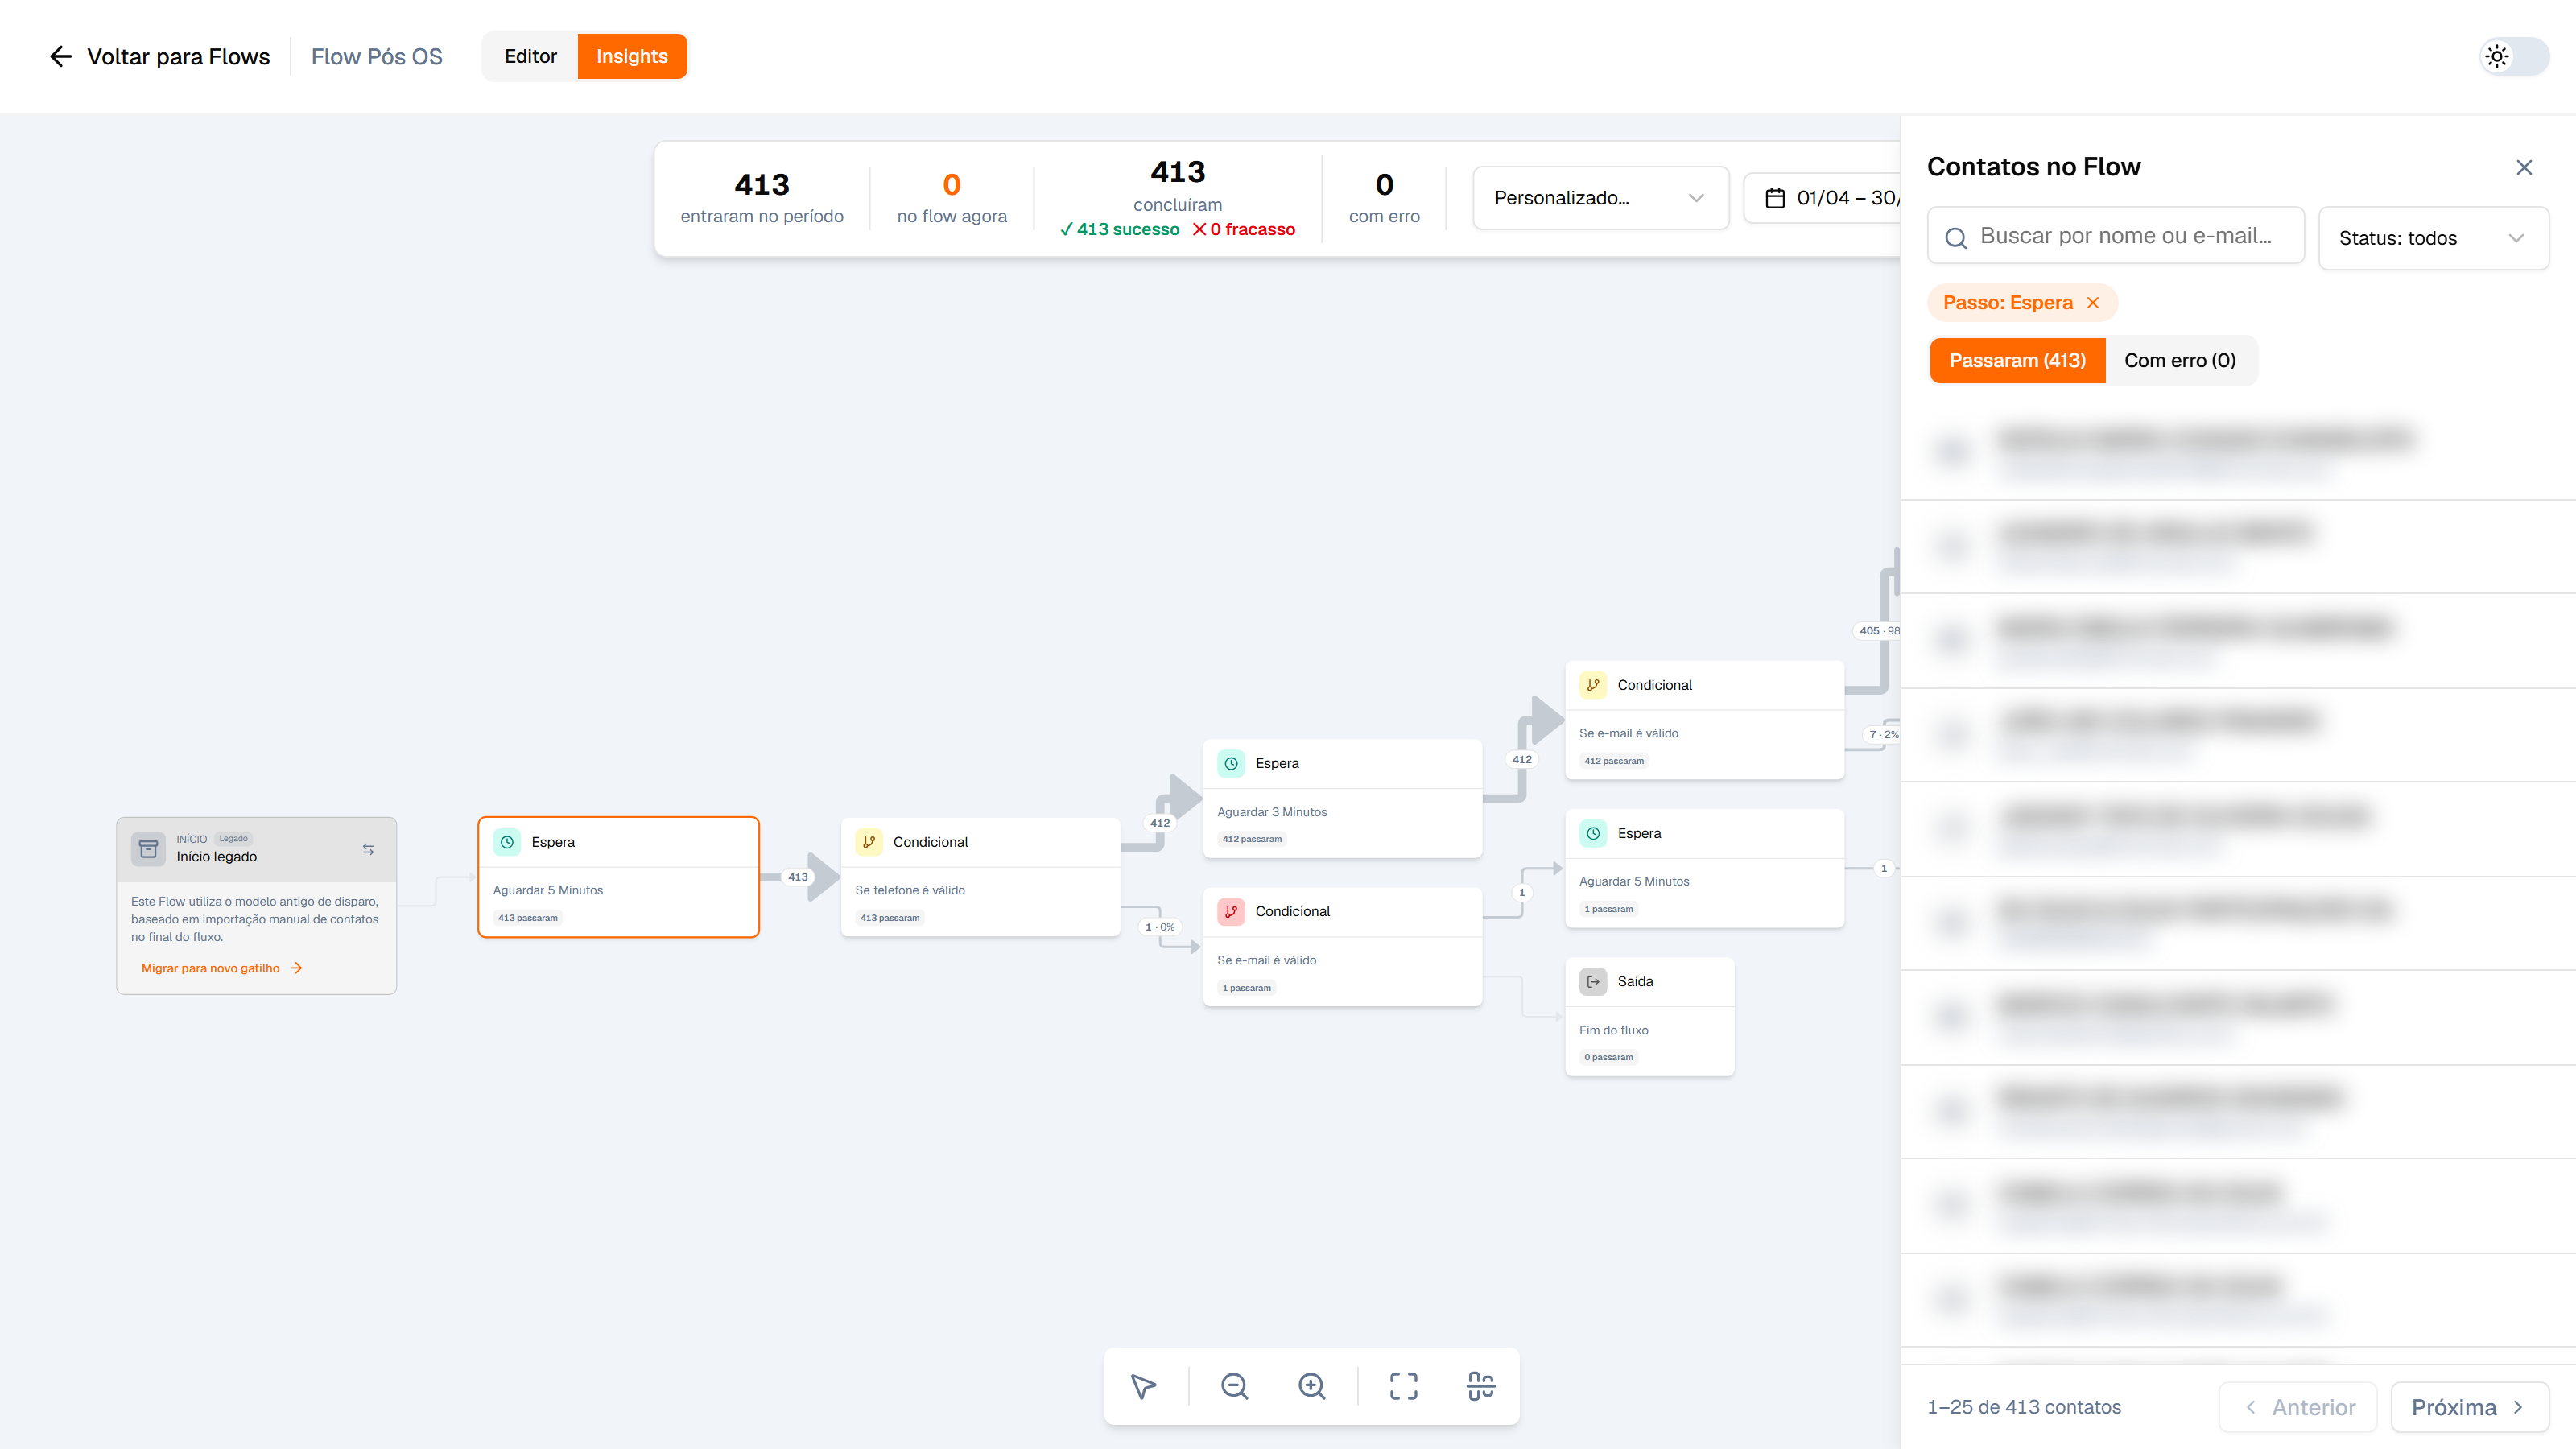The width and height of the screenshot is (2576, 1449).
Task: Select the Passaram (413) tab
Action: pyautogui.click(x=2017, y=361)
